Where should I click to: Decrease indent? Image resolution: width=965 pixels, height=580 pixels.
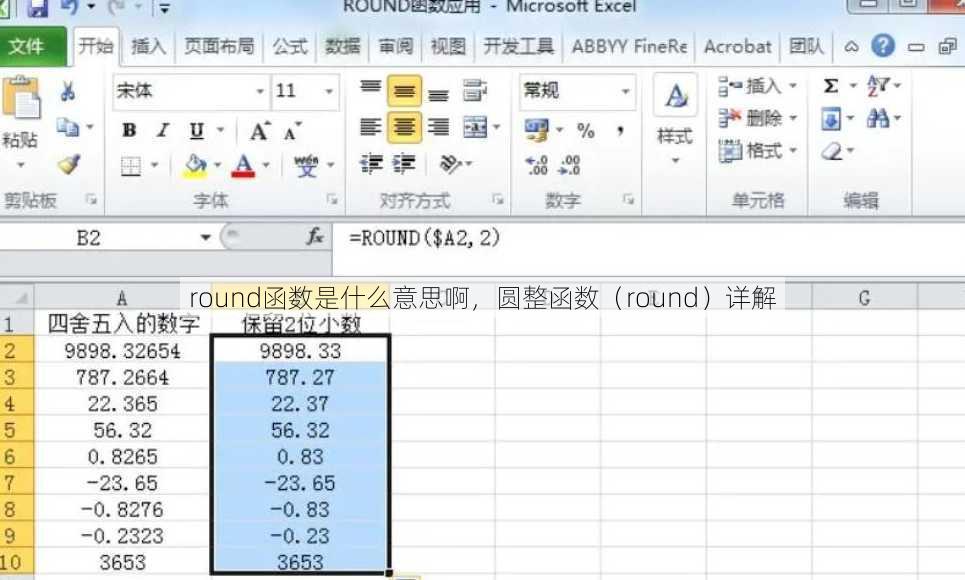coord(371,164)
